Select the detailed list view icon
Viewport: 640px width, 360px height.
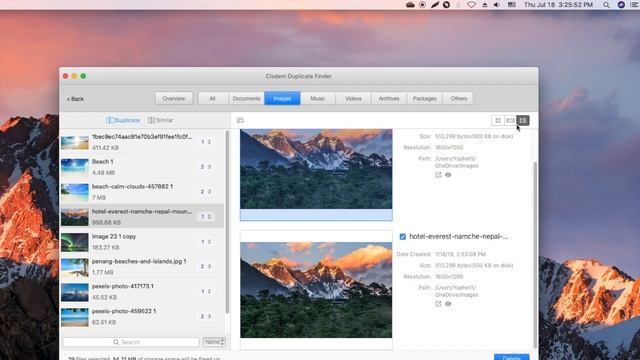(523, 120)
